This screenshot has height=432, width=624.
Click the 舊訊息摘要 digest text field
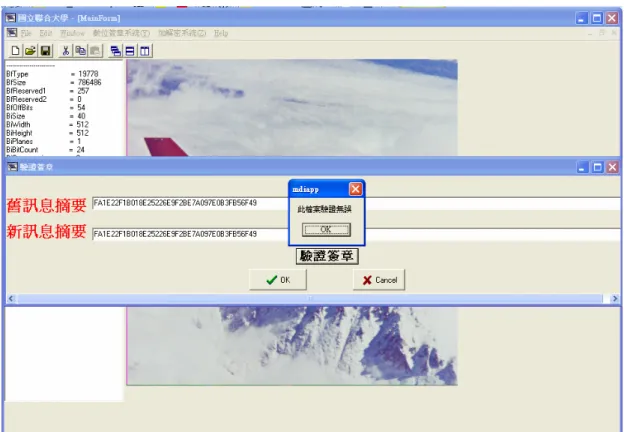[x=358, y=203]
